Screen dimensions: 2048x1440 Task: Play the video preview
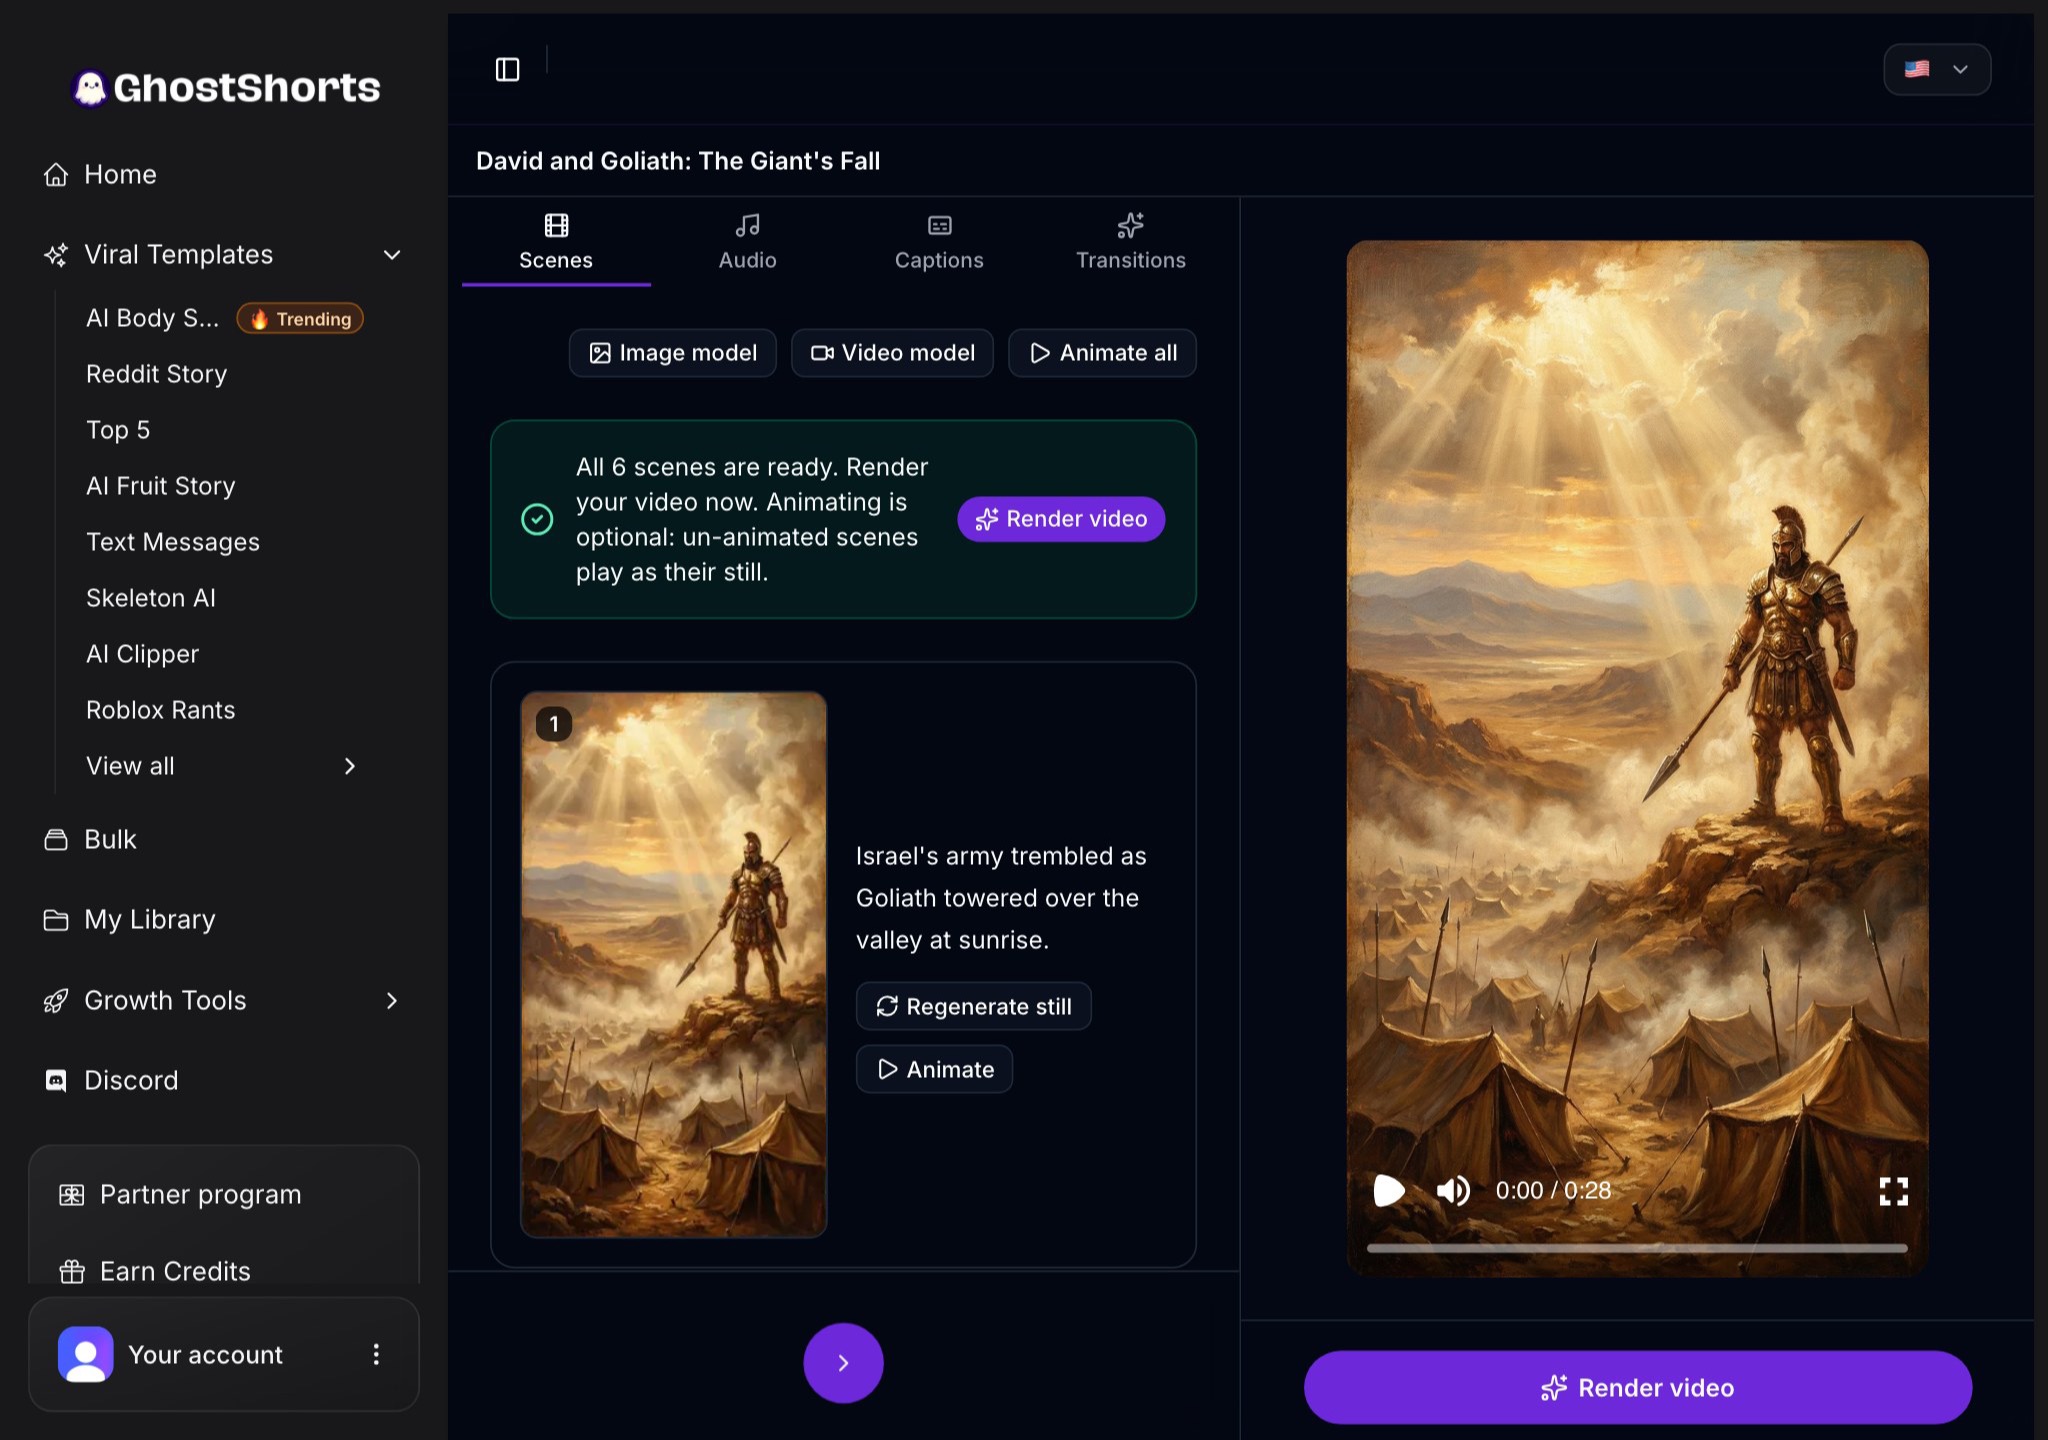coord(1388,1191)
